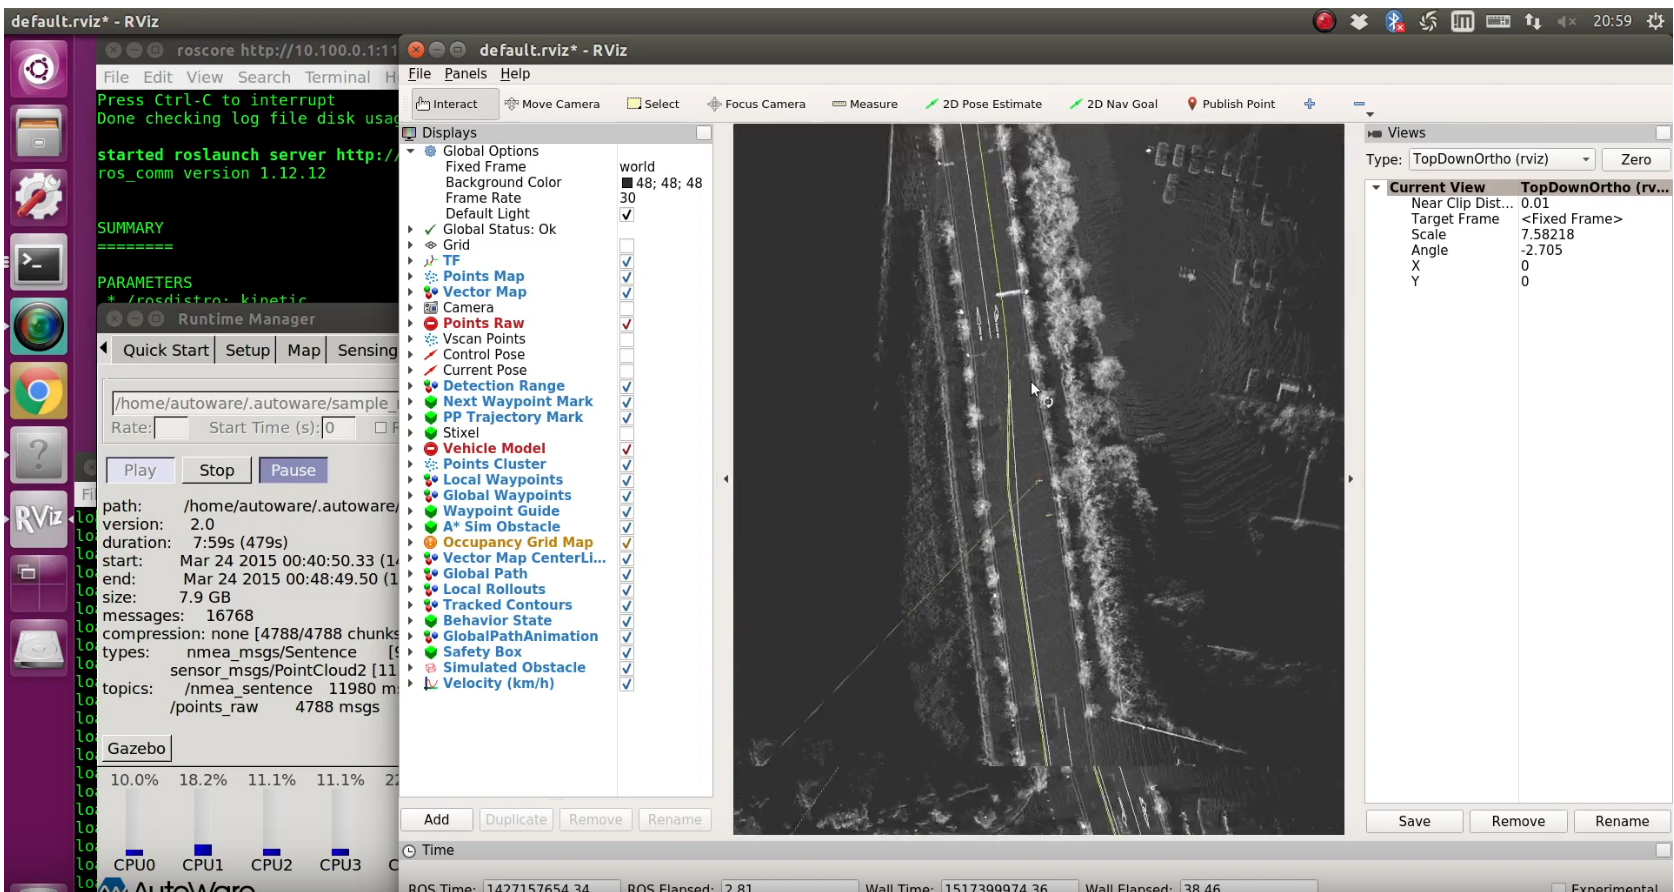Click the Start Time input field

(340, 428)
